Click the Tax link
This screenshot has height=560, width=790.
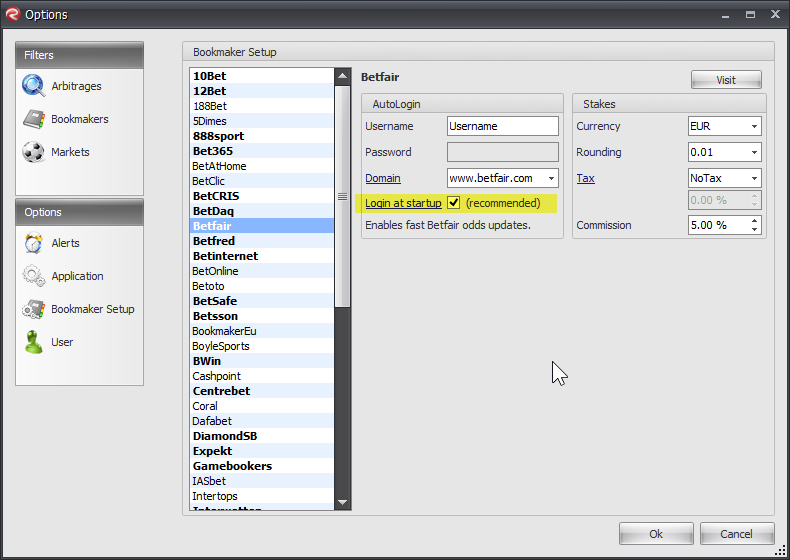point(585,178)
